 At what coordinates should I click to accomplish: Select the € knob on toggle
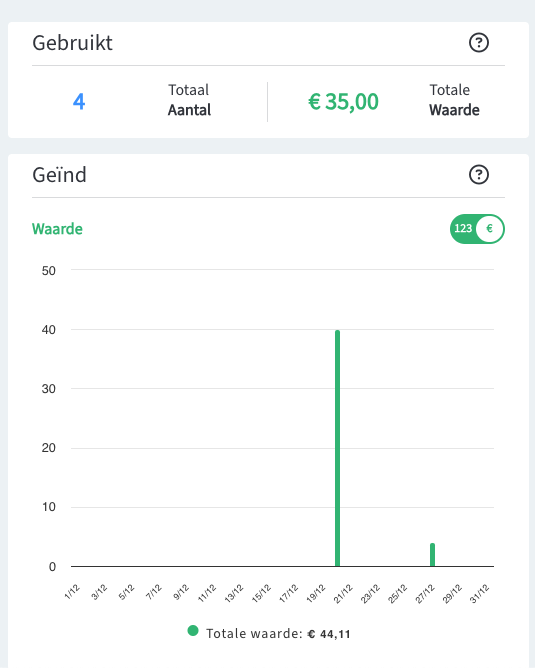[x=489, y=229]
